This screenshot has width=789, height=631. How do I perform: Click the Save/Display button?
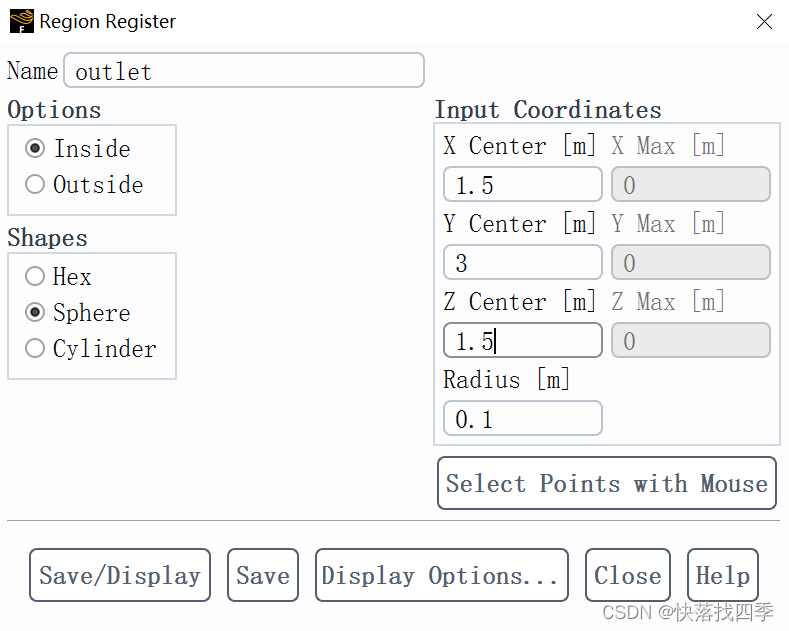pos(120,575)
